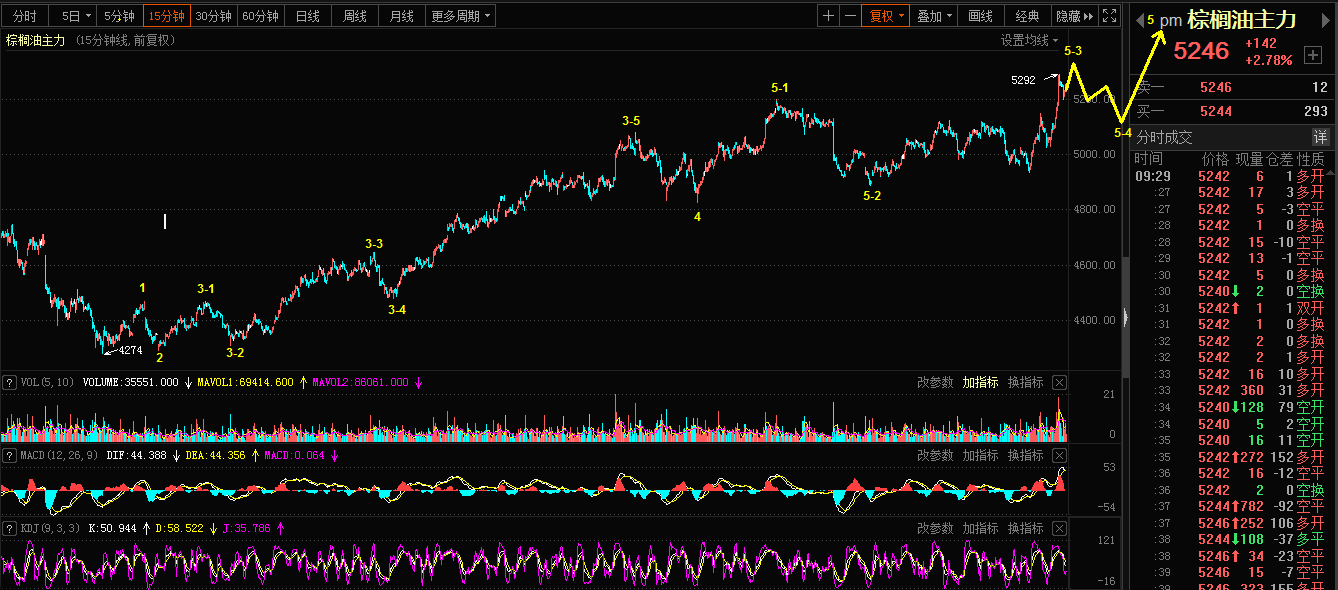Open the 更多周期 dropdown
1338x590 pixels.
(x=460, y=16)
